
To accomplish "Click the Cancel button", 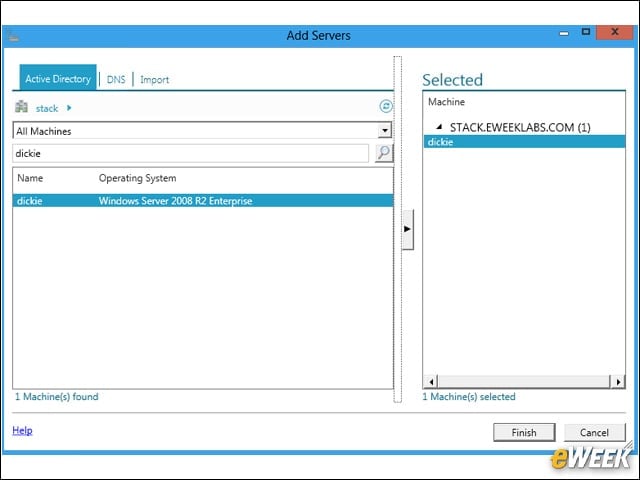I will pos(594,432).
